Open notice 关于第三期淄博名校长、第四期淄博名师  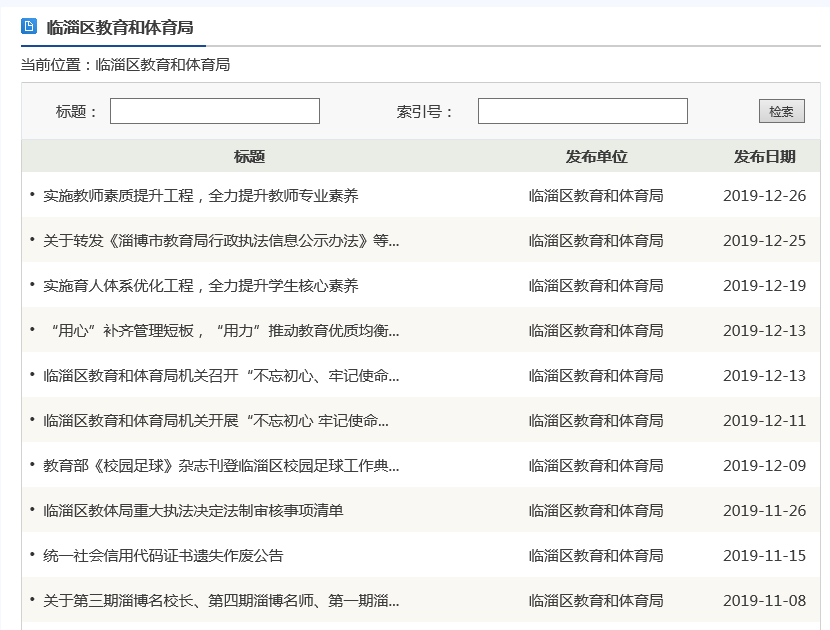[220, 601]
